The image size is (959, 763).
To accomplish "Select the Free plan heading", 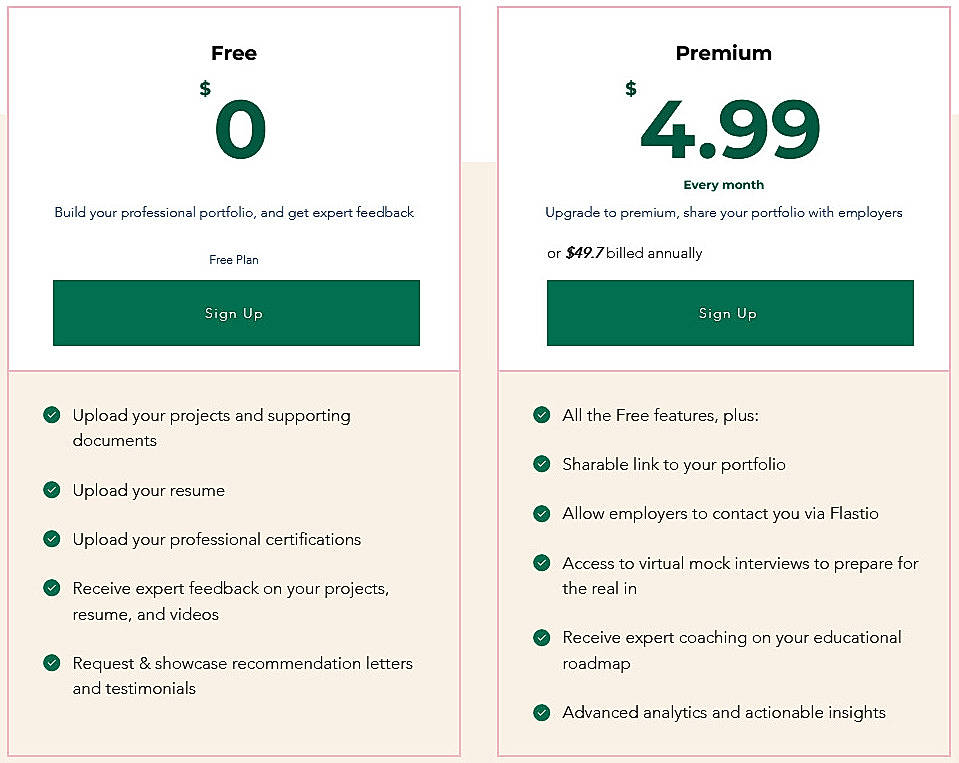I will [233, 53].
